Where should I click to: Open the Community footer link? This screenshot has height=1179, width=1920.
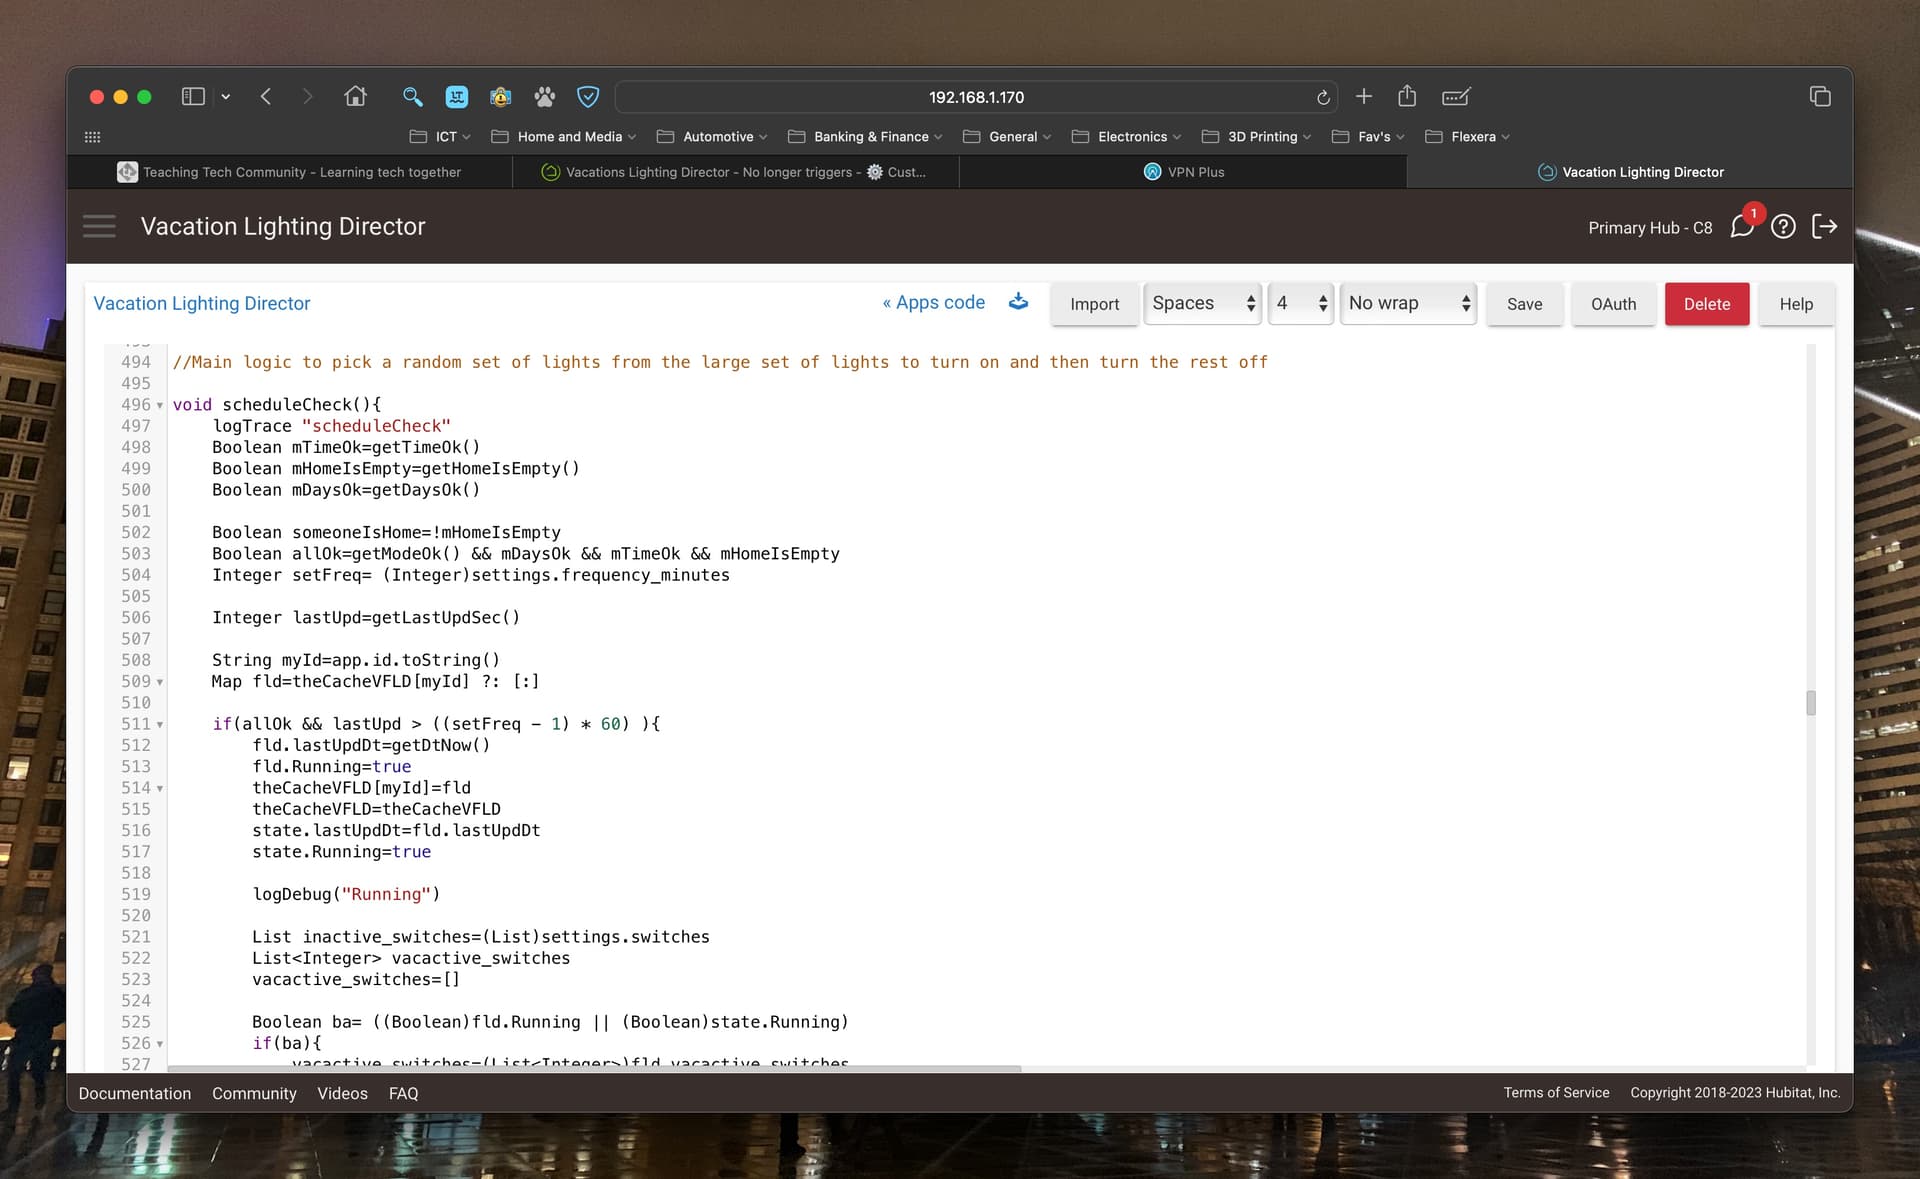click(x=254, y=1093)
